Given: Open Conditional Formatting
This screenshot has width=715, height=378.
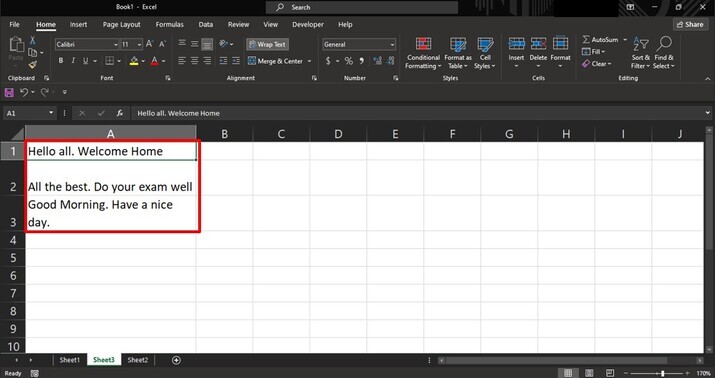Looking at the screenshot, I should pyautogui.click(x=424, y=53).
